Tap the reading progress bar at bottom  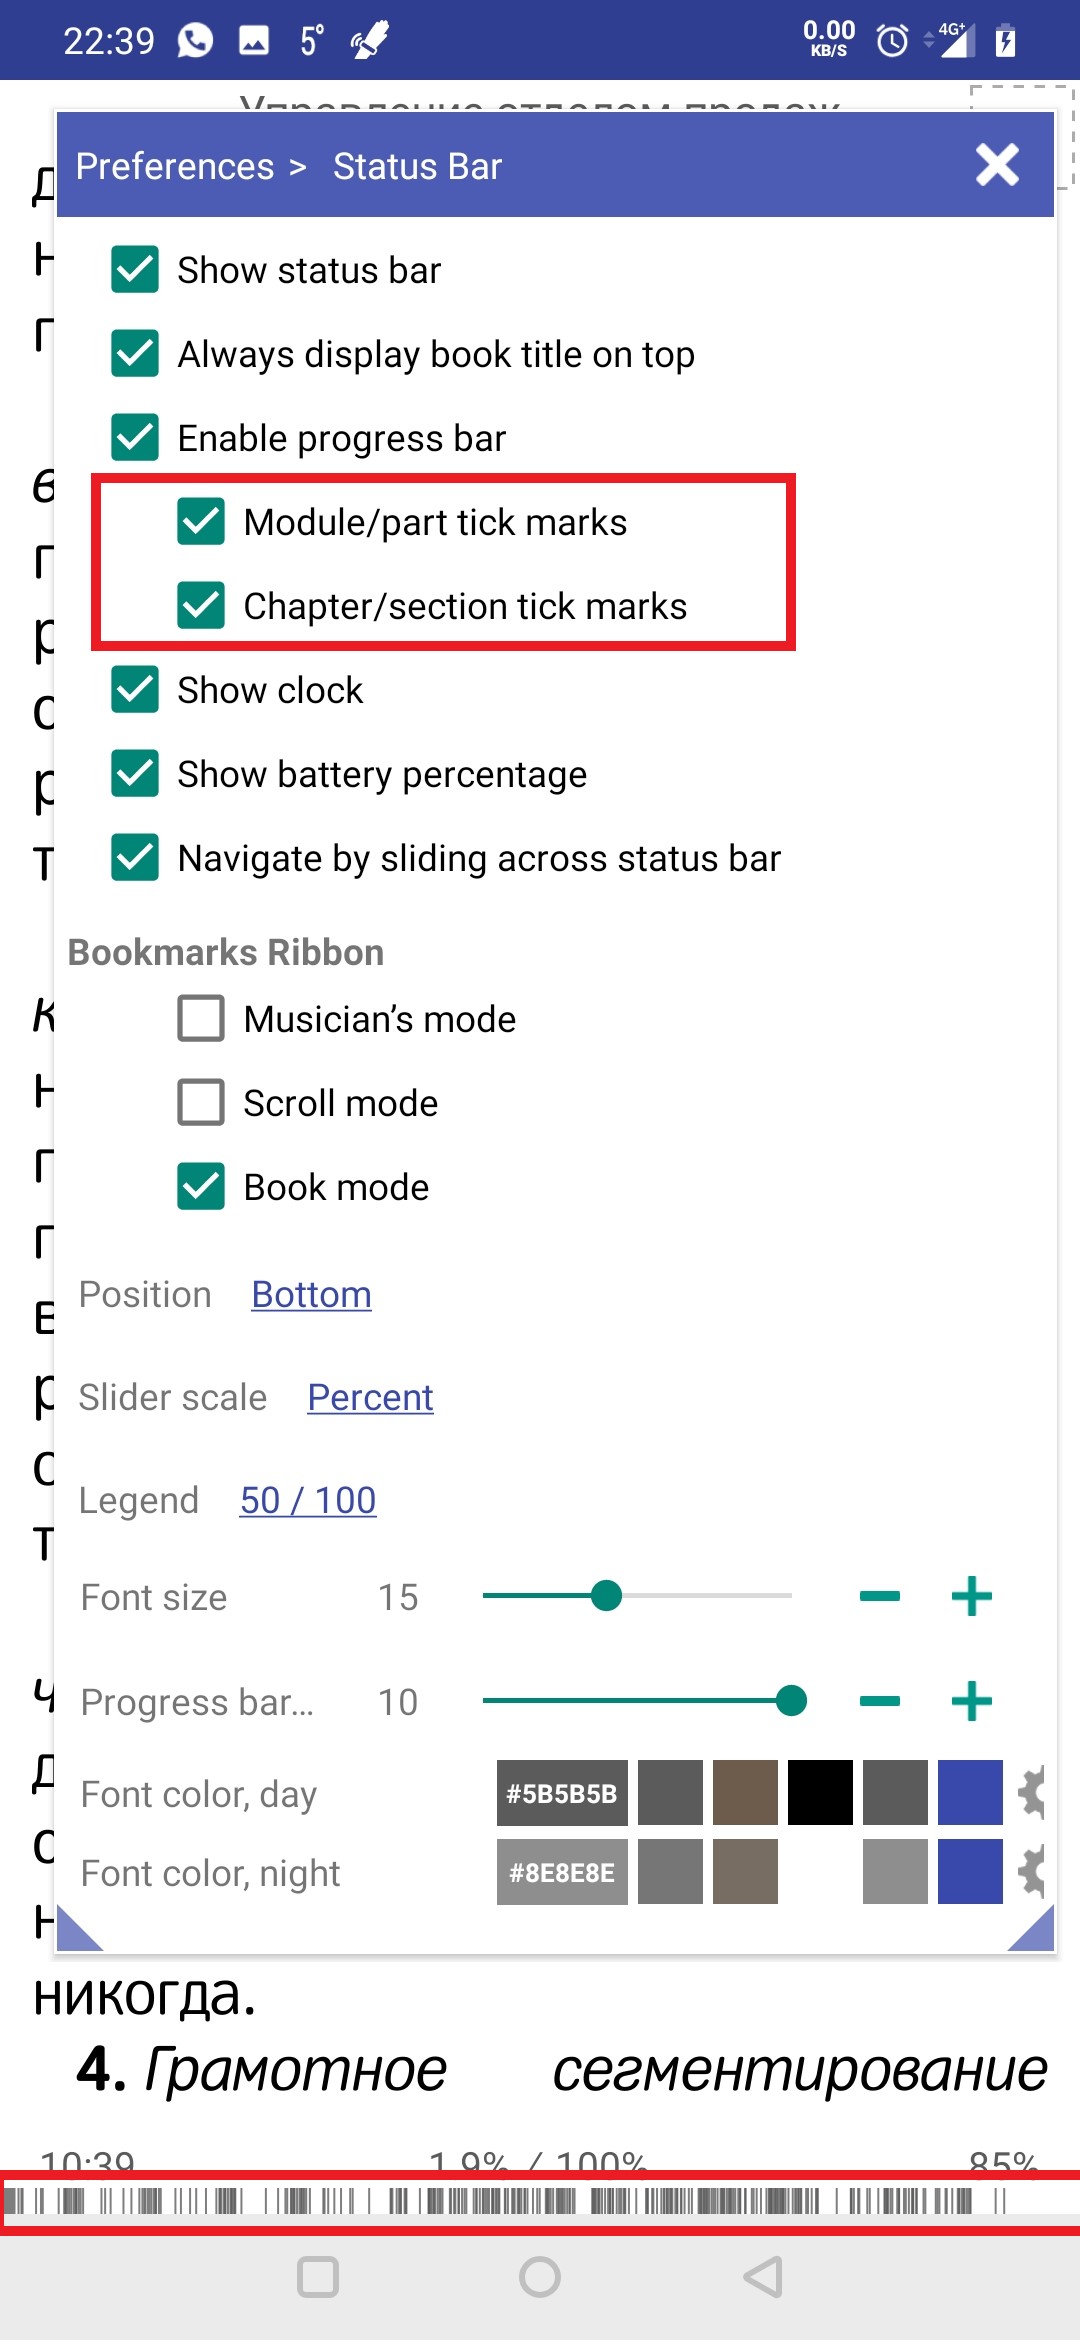[540, 2201]
